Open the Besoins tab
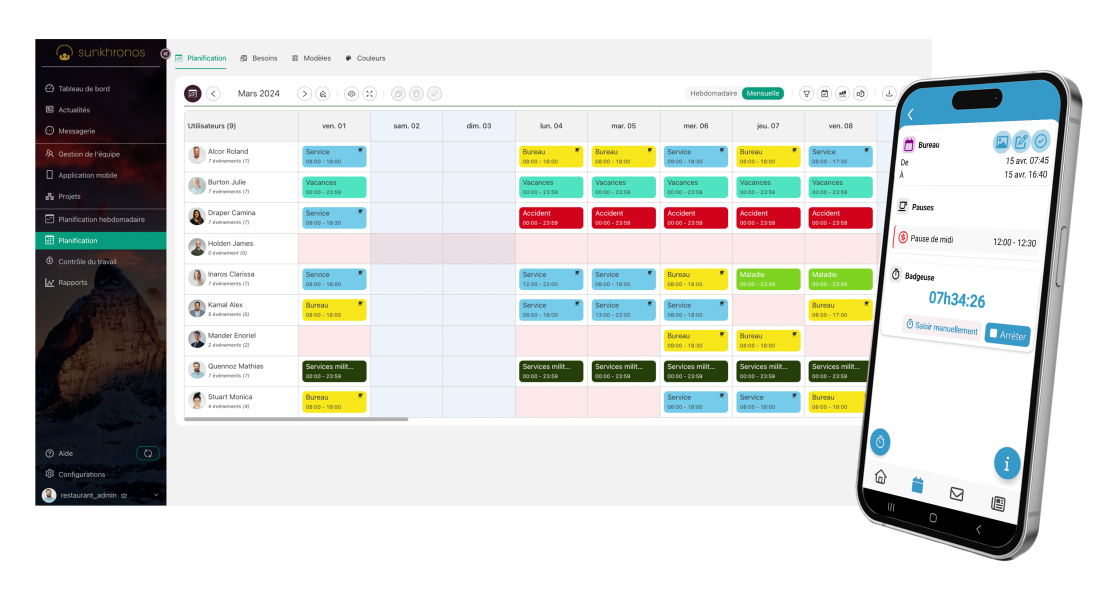This screenshot has width=1109, height=600. [x=259, y=58]
